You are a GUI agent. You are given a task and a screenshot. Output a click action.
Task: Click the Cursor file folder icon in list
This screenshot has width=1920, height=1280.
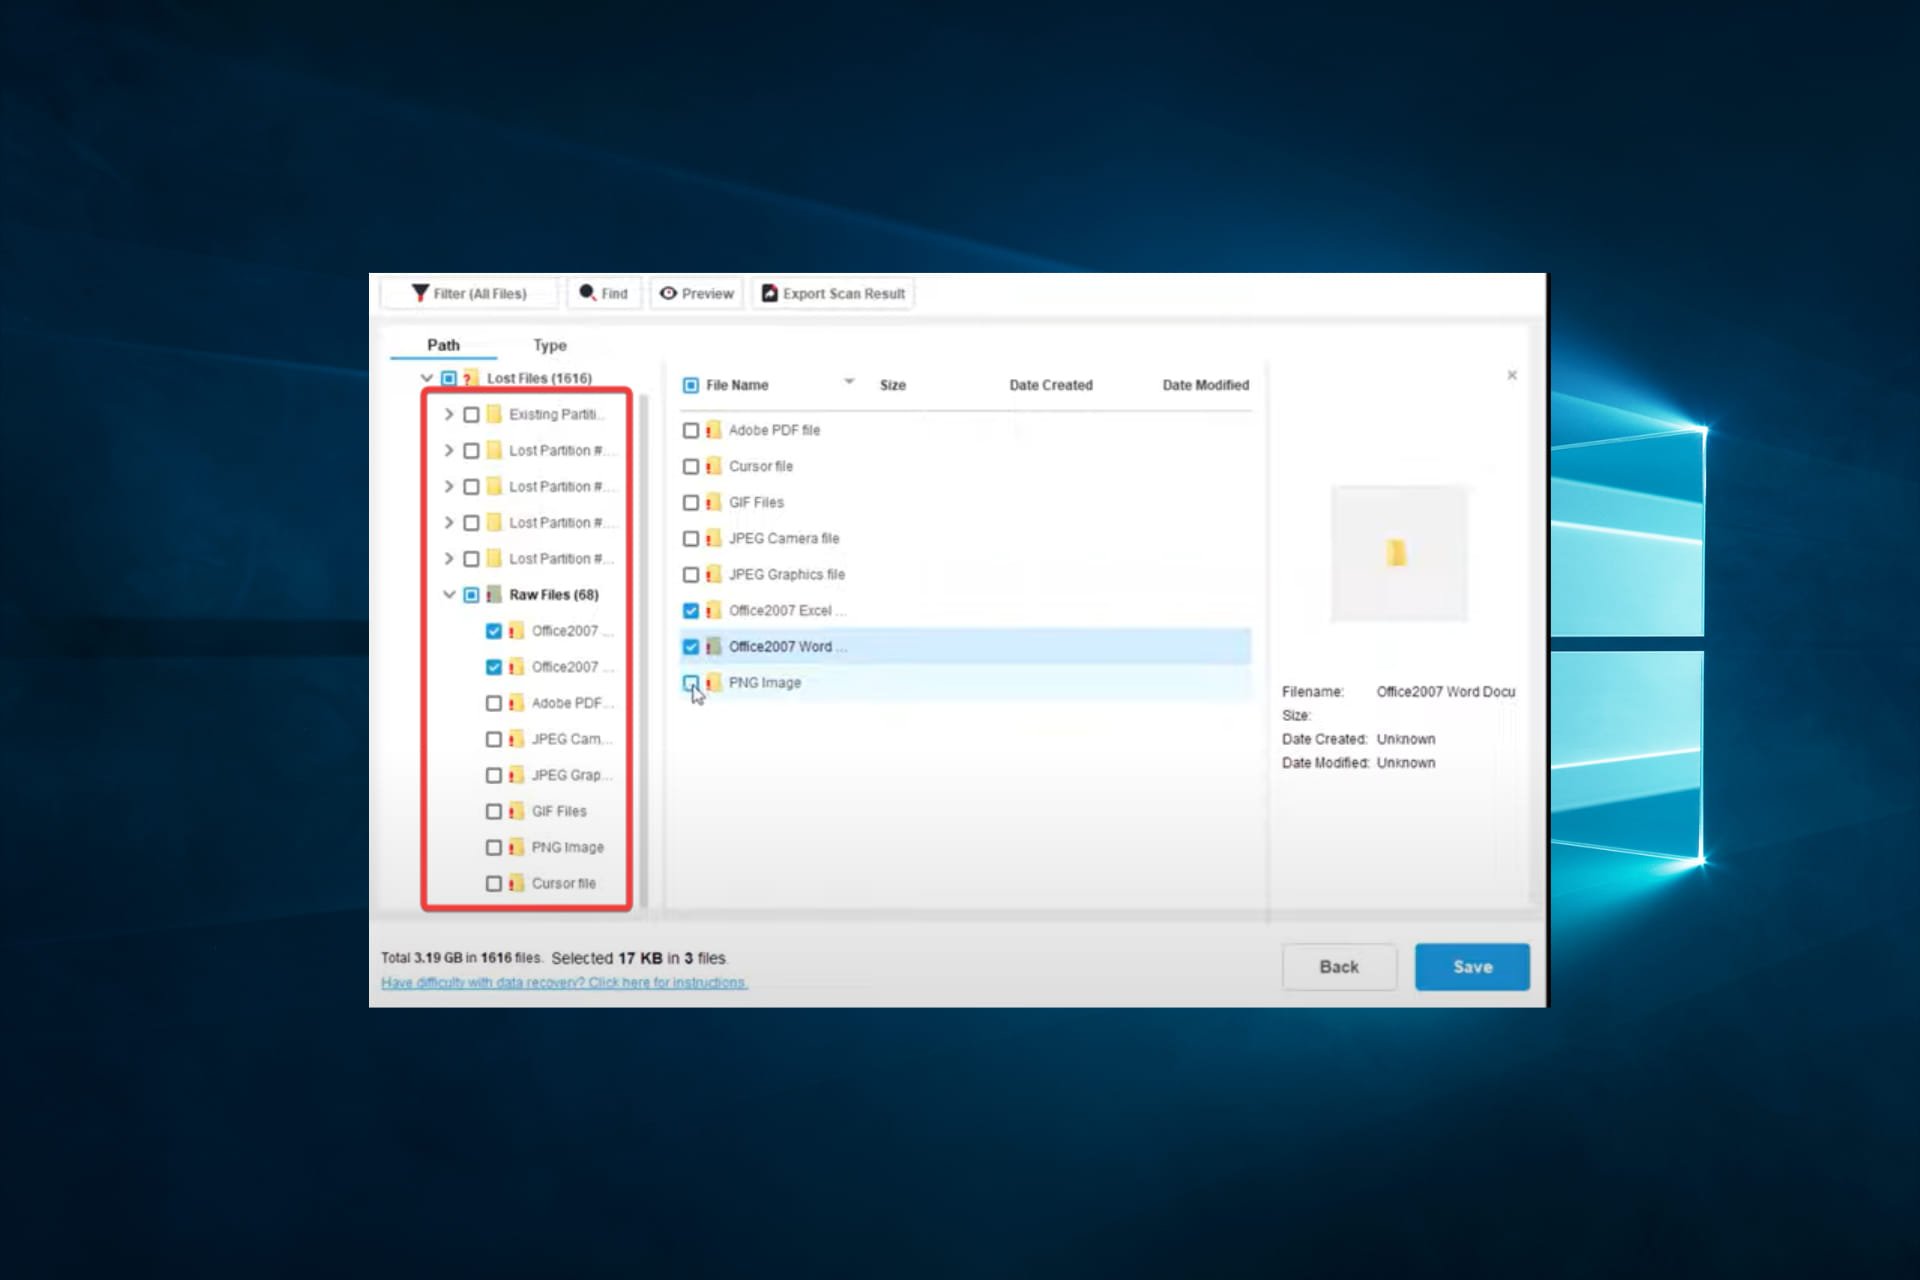click(713, 466)
